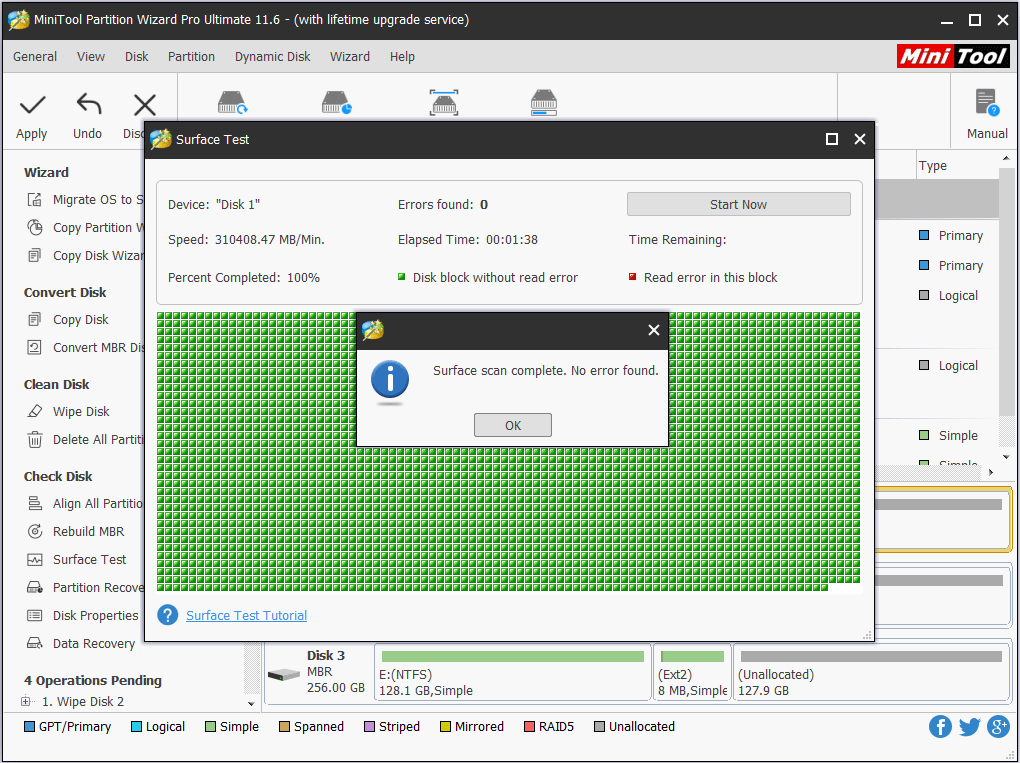1020x763 pixels.
Task: Open Disk Properties from the sidebar
Action: pyautogui.click(x=95, y=615)
